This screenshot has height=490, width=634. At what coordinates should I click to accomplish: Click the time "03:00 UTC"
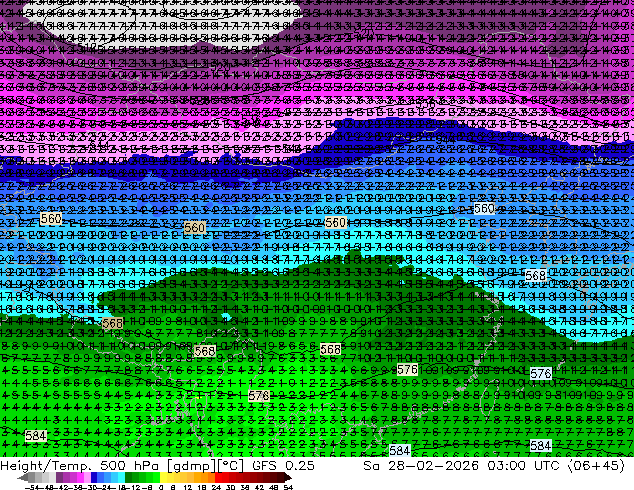click(x=523, y=465)
